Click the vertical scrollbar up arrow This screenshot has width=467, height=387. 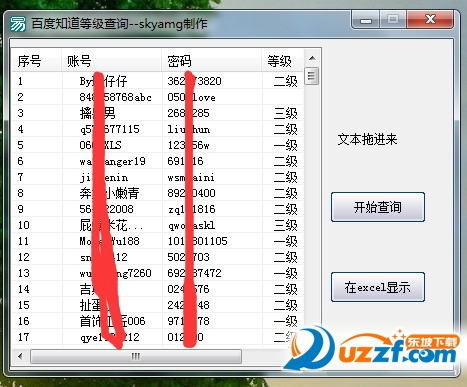(312, 58)
